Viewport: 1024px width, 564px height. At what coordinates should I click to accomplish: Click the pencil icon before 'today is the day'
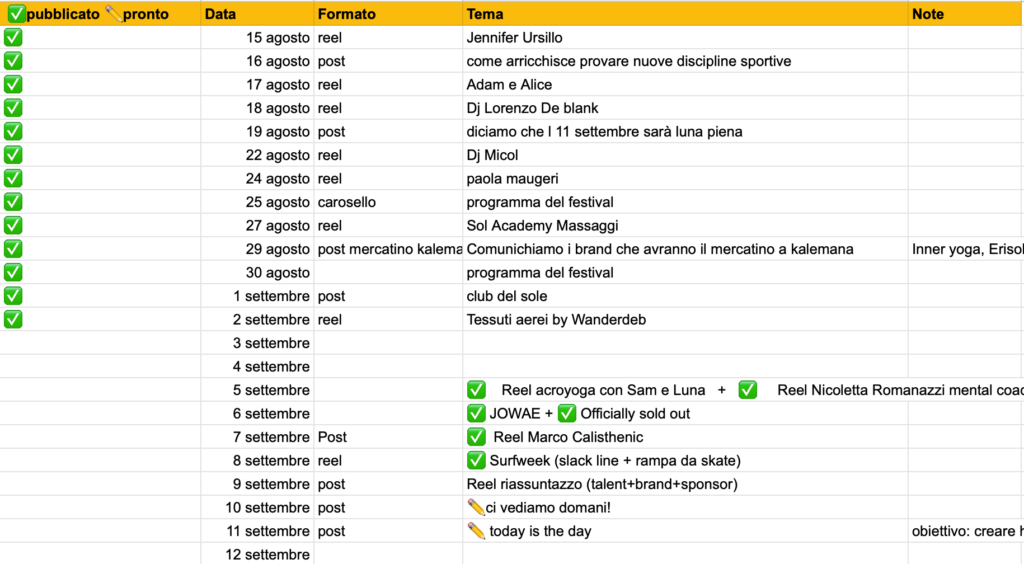coord(476,531)
